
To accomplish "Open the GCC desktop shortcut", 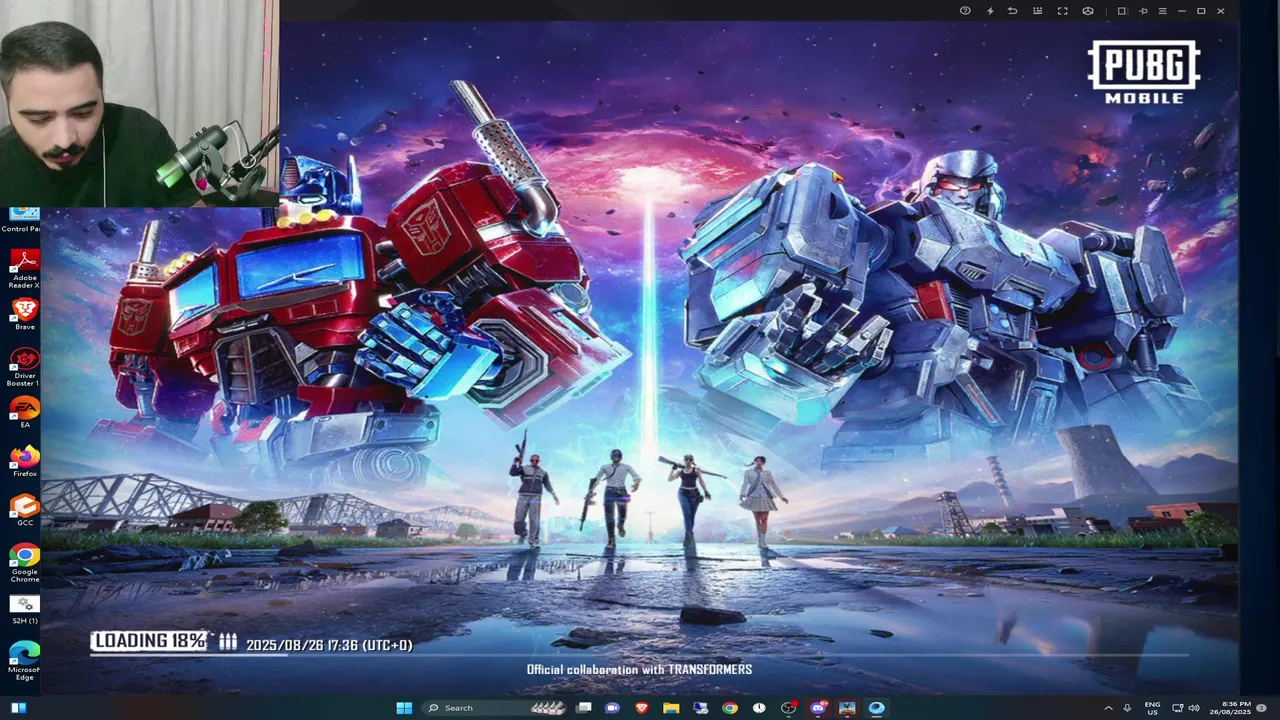I will point(24,510).
